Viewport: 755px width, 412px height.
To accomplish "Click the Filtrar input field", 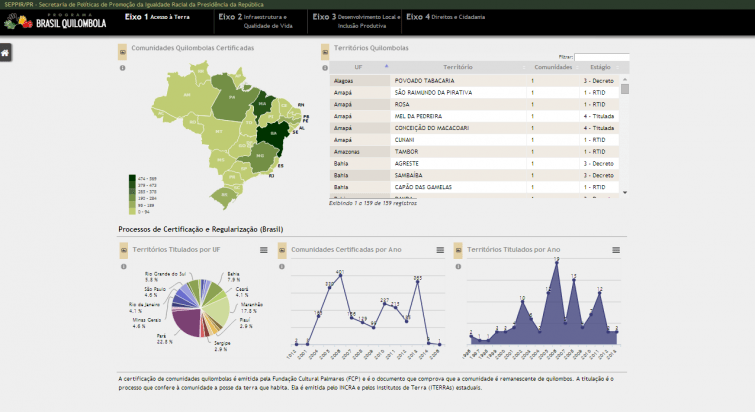I will point(601,56).
